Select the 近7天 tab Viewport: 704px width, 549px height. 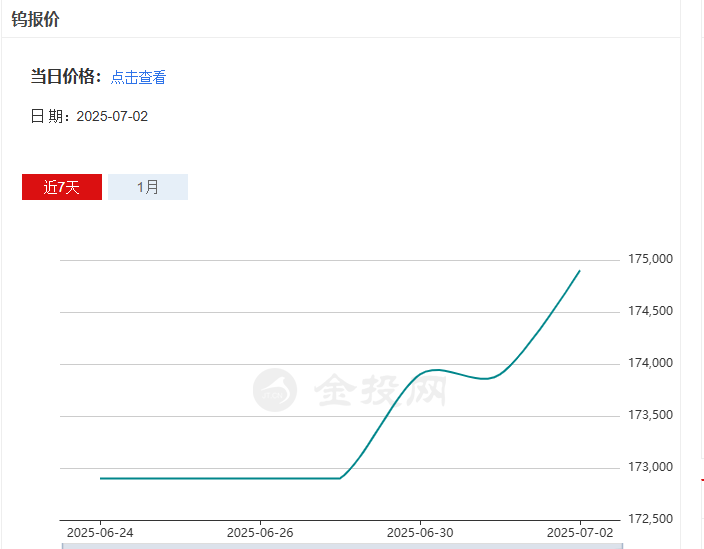point(62,187)
